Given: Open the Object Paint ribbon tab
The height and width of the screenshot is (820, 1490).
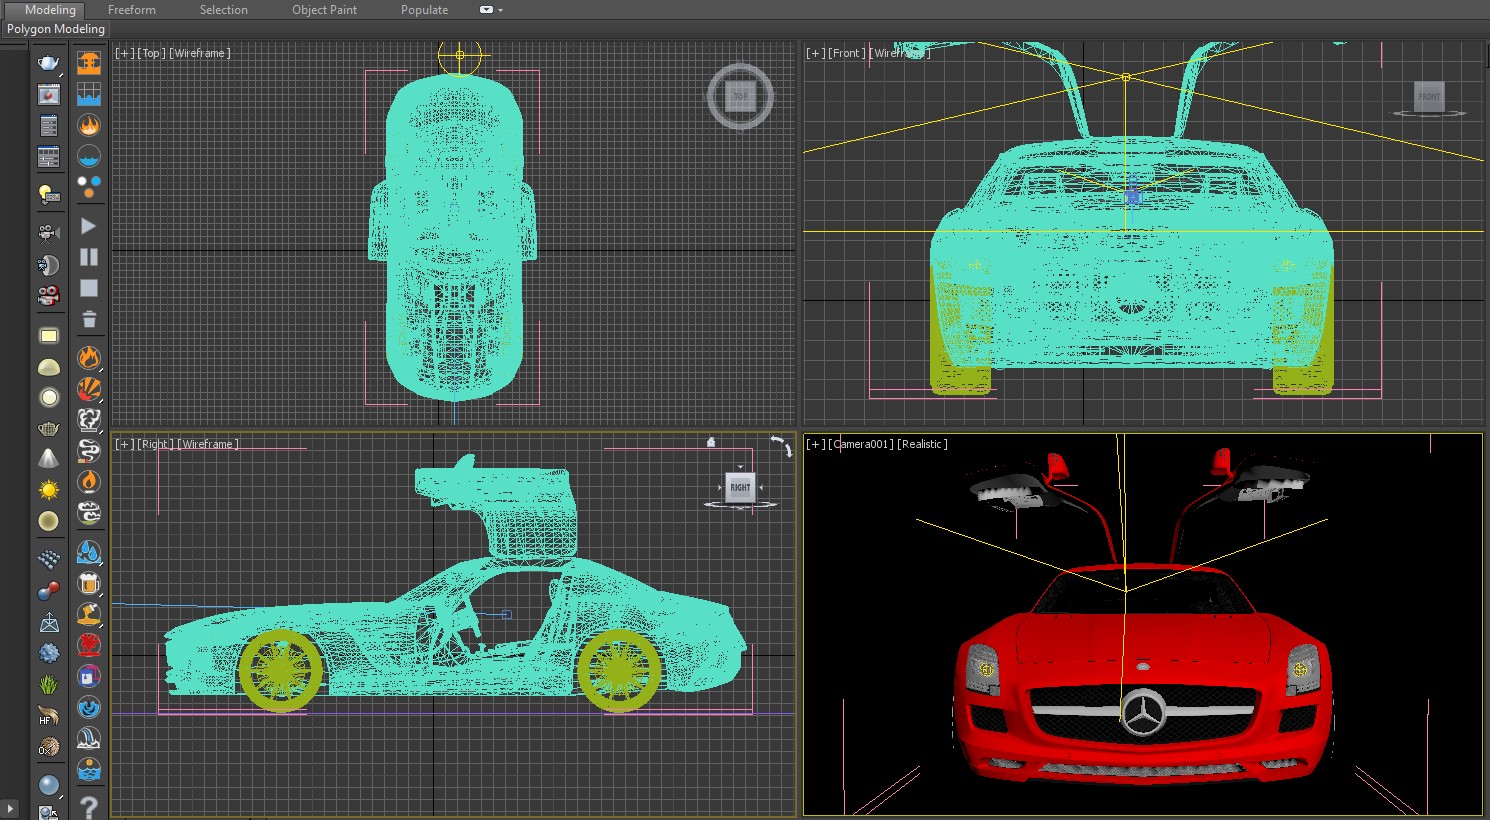Looking at the screenshot, I should [x=324, y=10].
